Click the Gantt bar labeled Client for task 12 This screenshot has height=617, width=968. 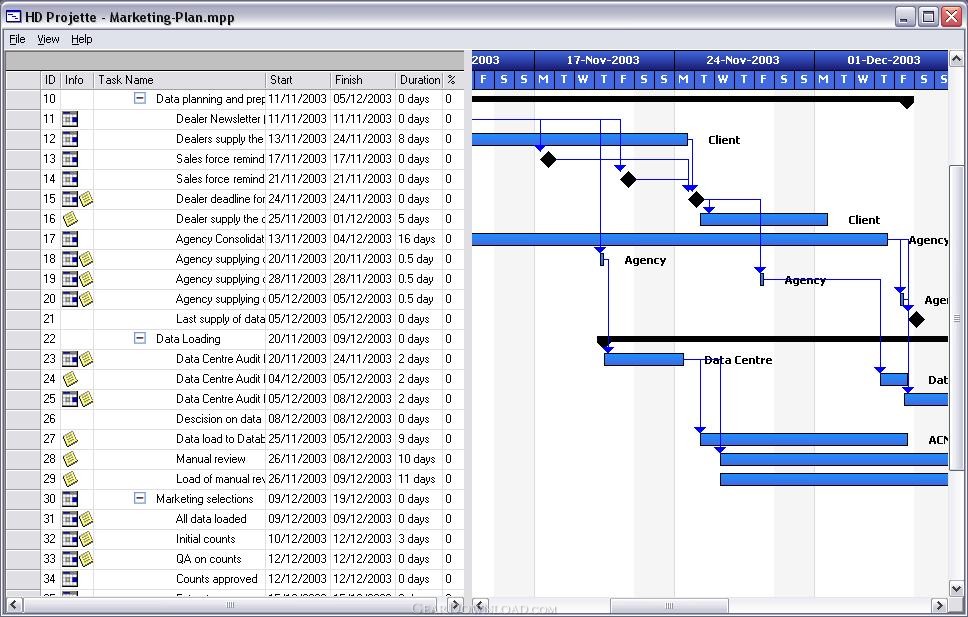click(x=580, y=140)
